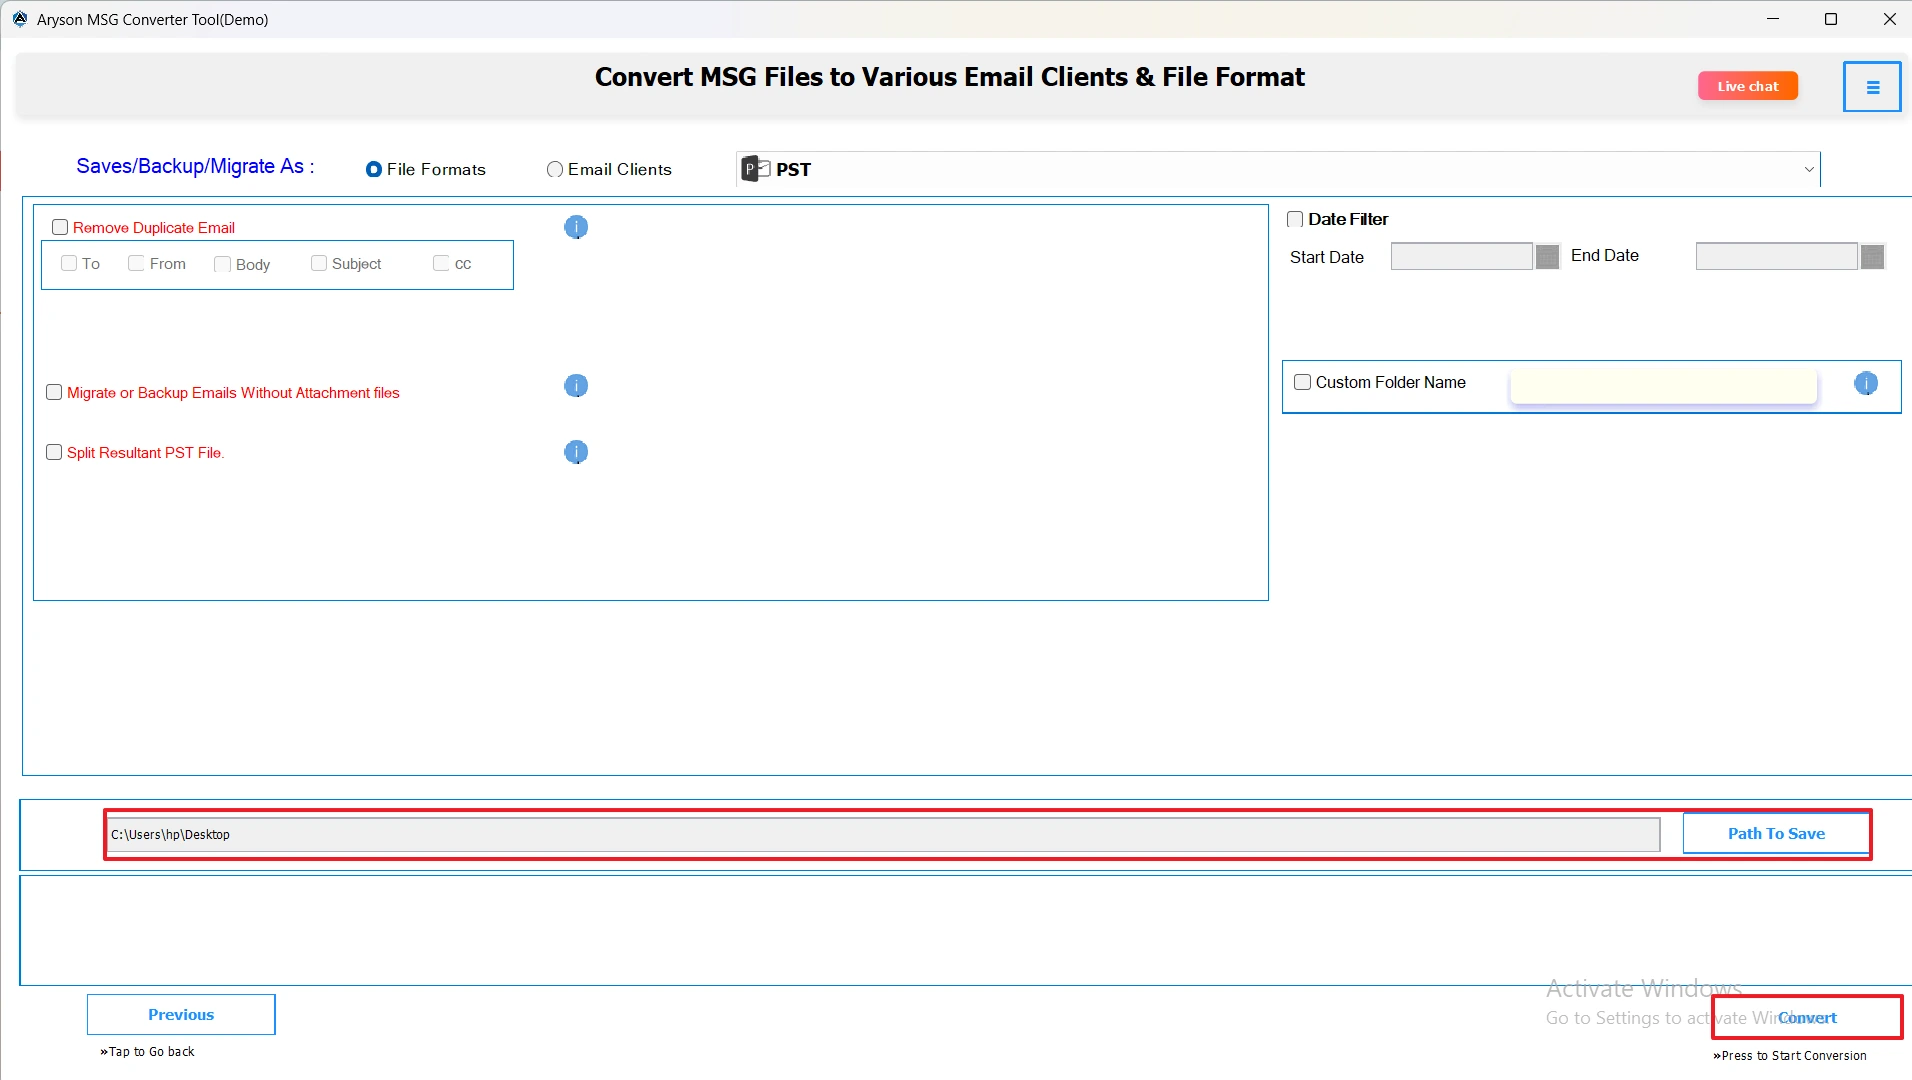Enable the Date Filter checkbox
1912x1080 pixels.
point(1295,219)
